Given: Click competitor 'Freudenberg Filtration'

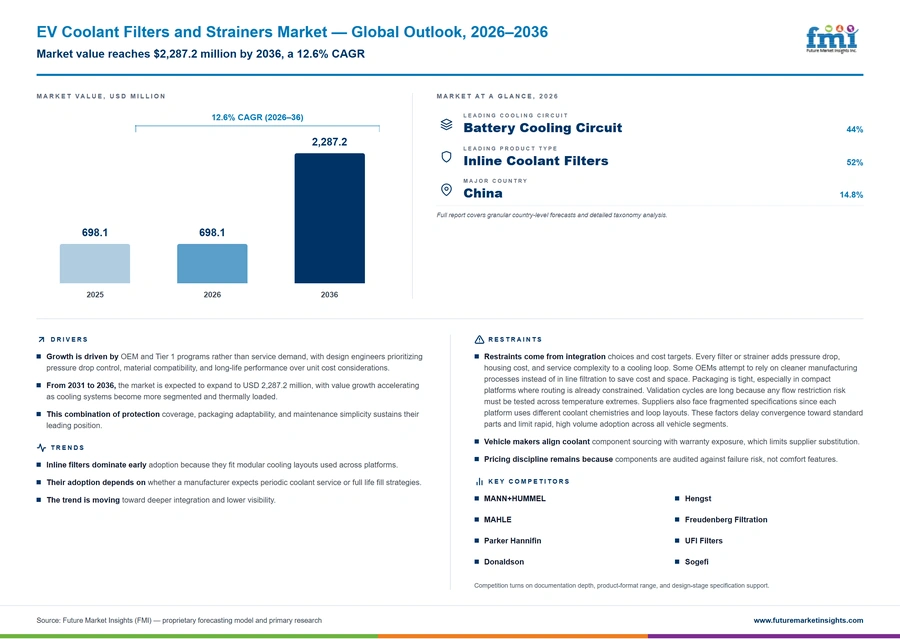Looking at the screenshot, I should pyautogui.click(x=726, y=520).
